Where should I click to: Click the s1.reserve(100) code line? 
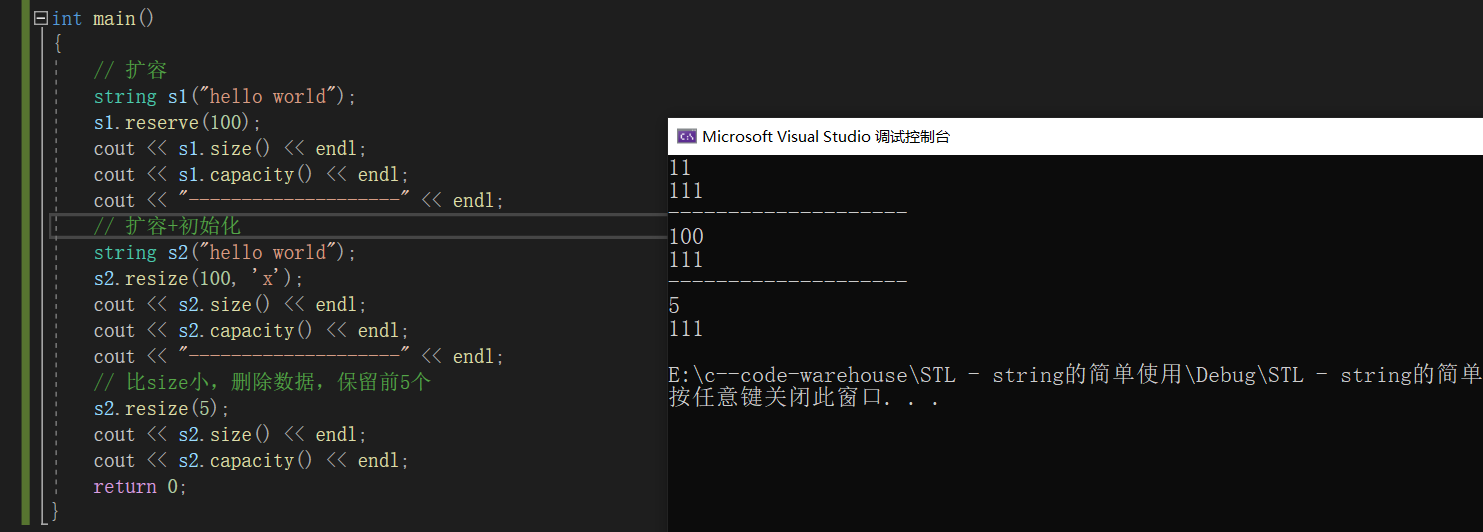click(177, 123)
